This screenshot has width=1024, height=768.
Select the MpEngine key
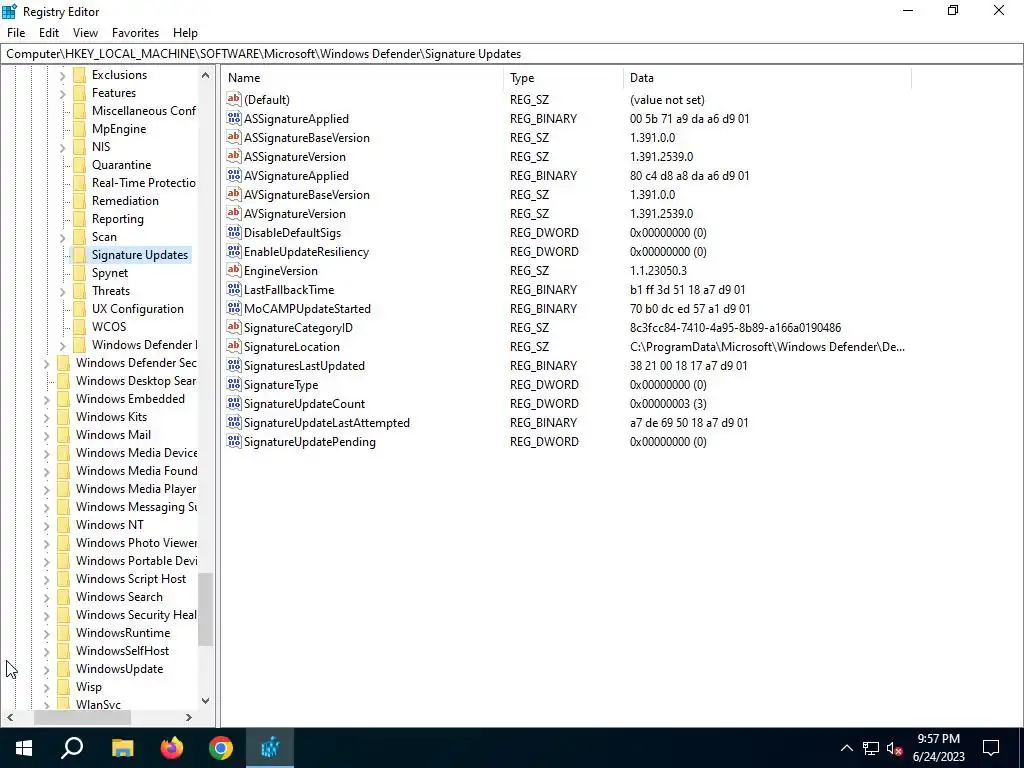(x=119, y=129)
